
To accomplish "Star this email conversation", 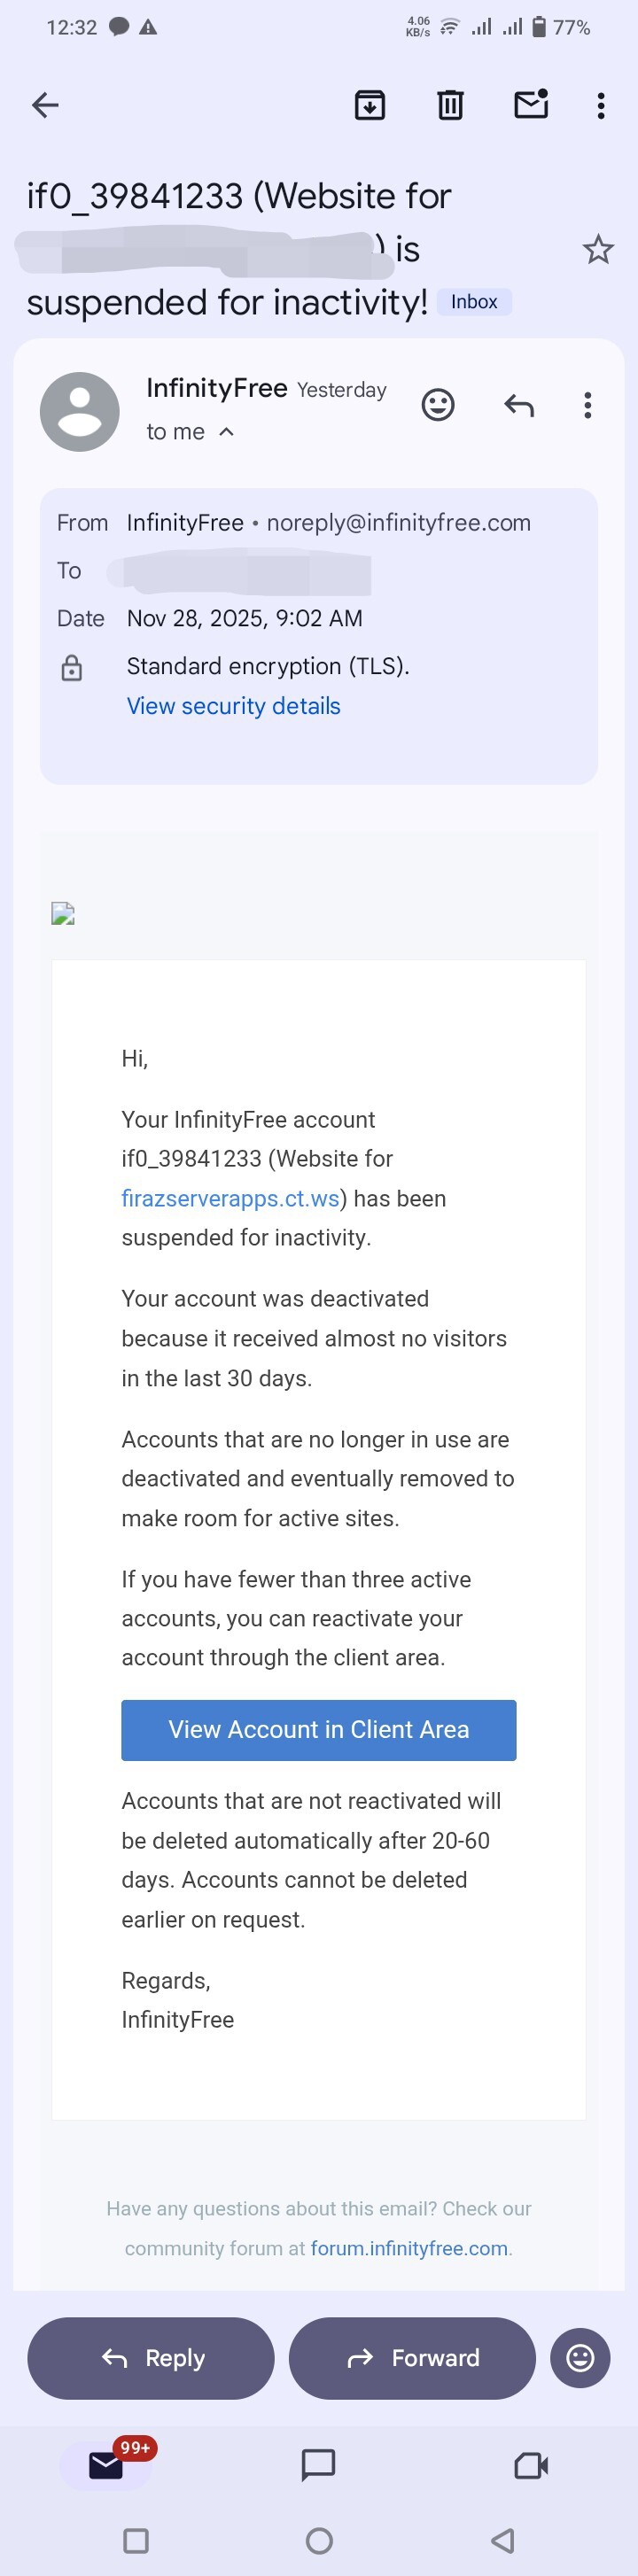I will [x=598, y=249].
